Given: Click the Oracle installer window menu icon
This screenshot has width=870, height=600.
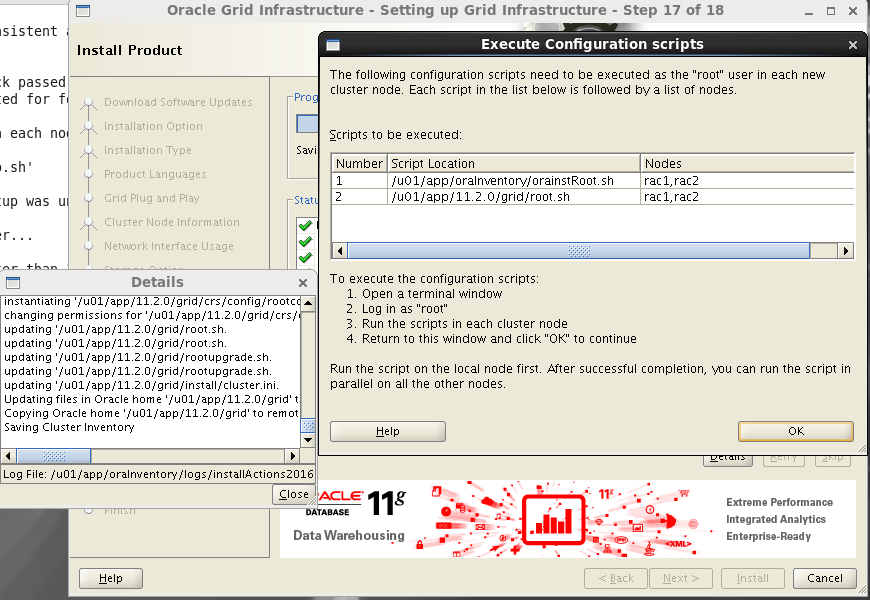Looking at the screenshot, I should (83, 11).
